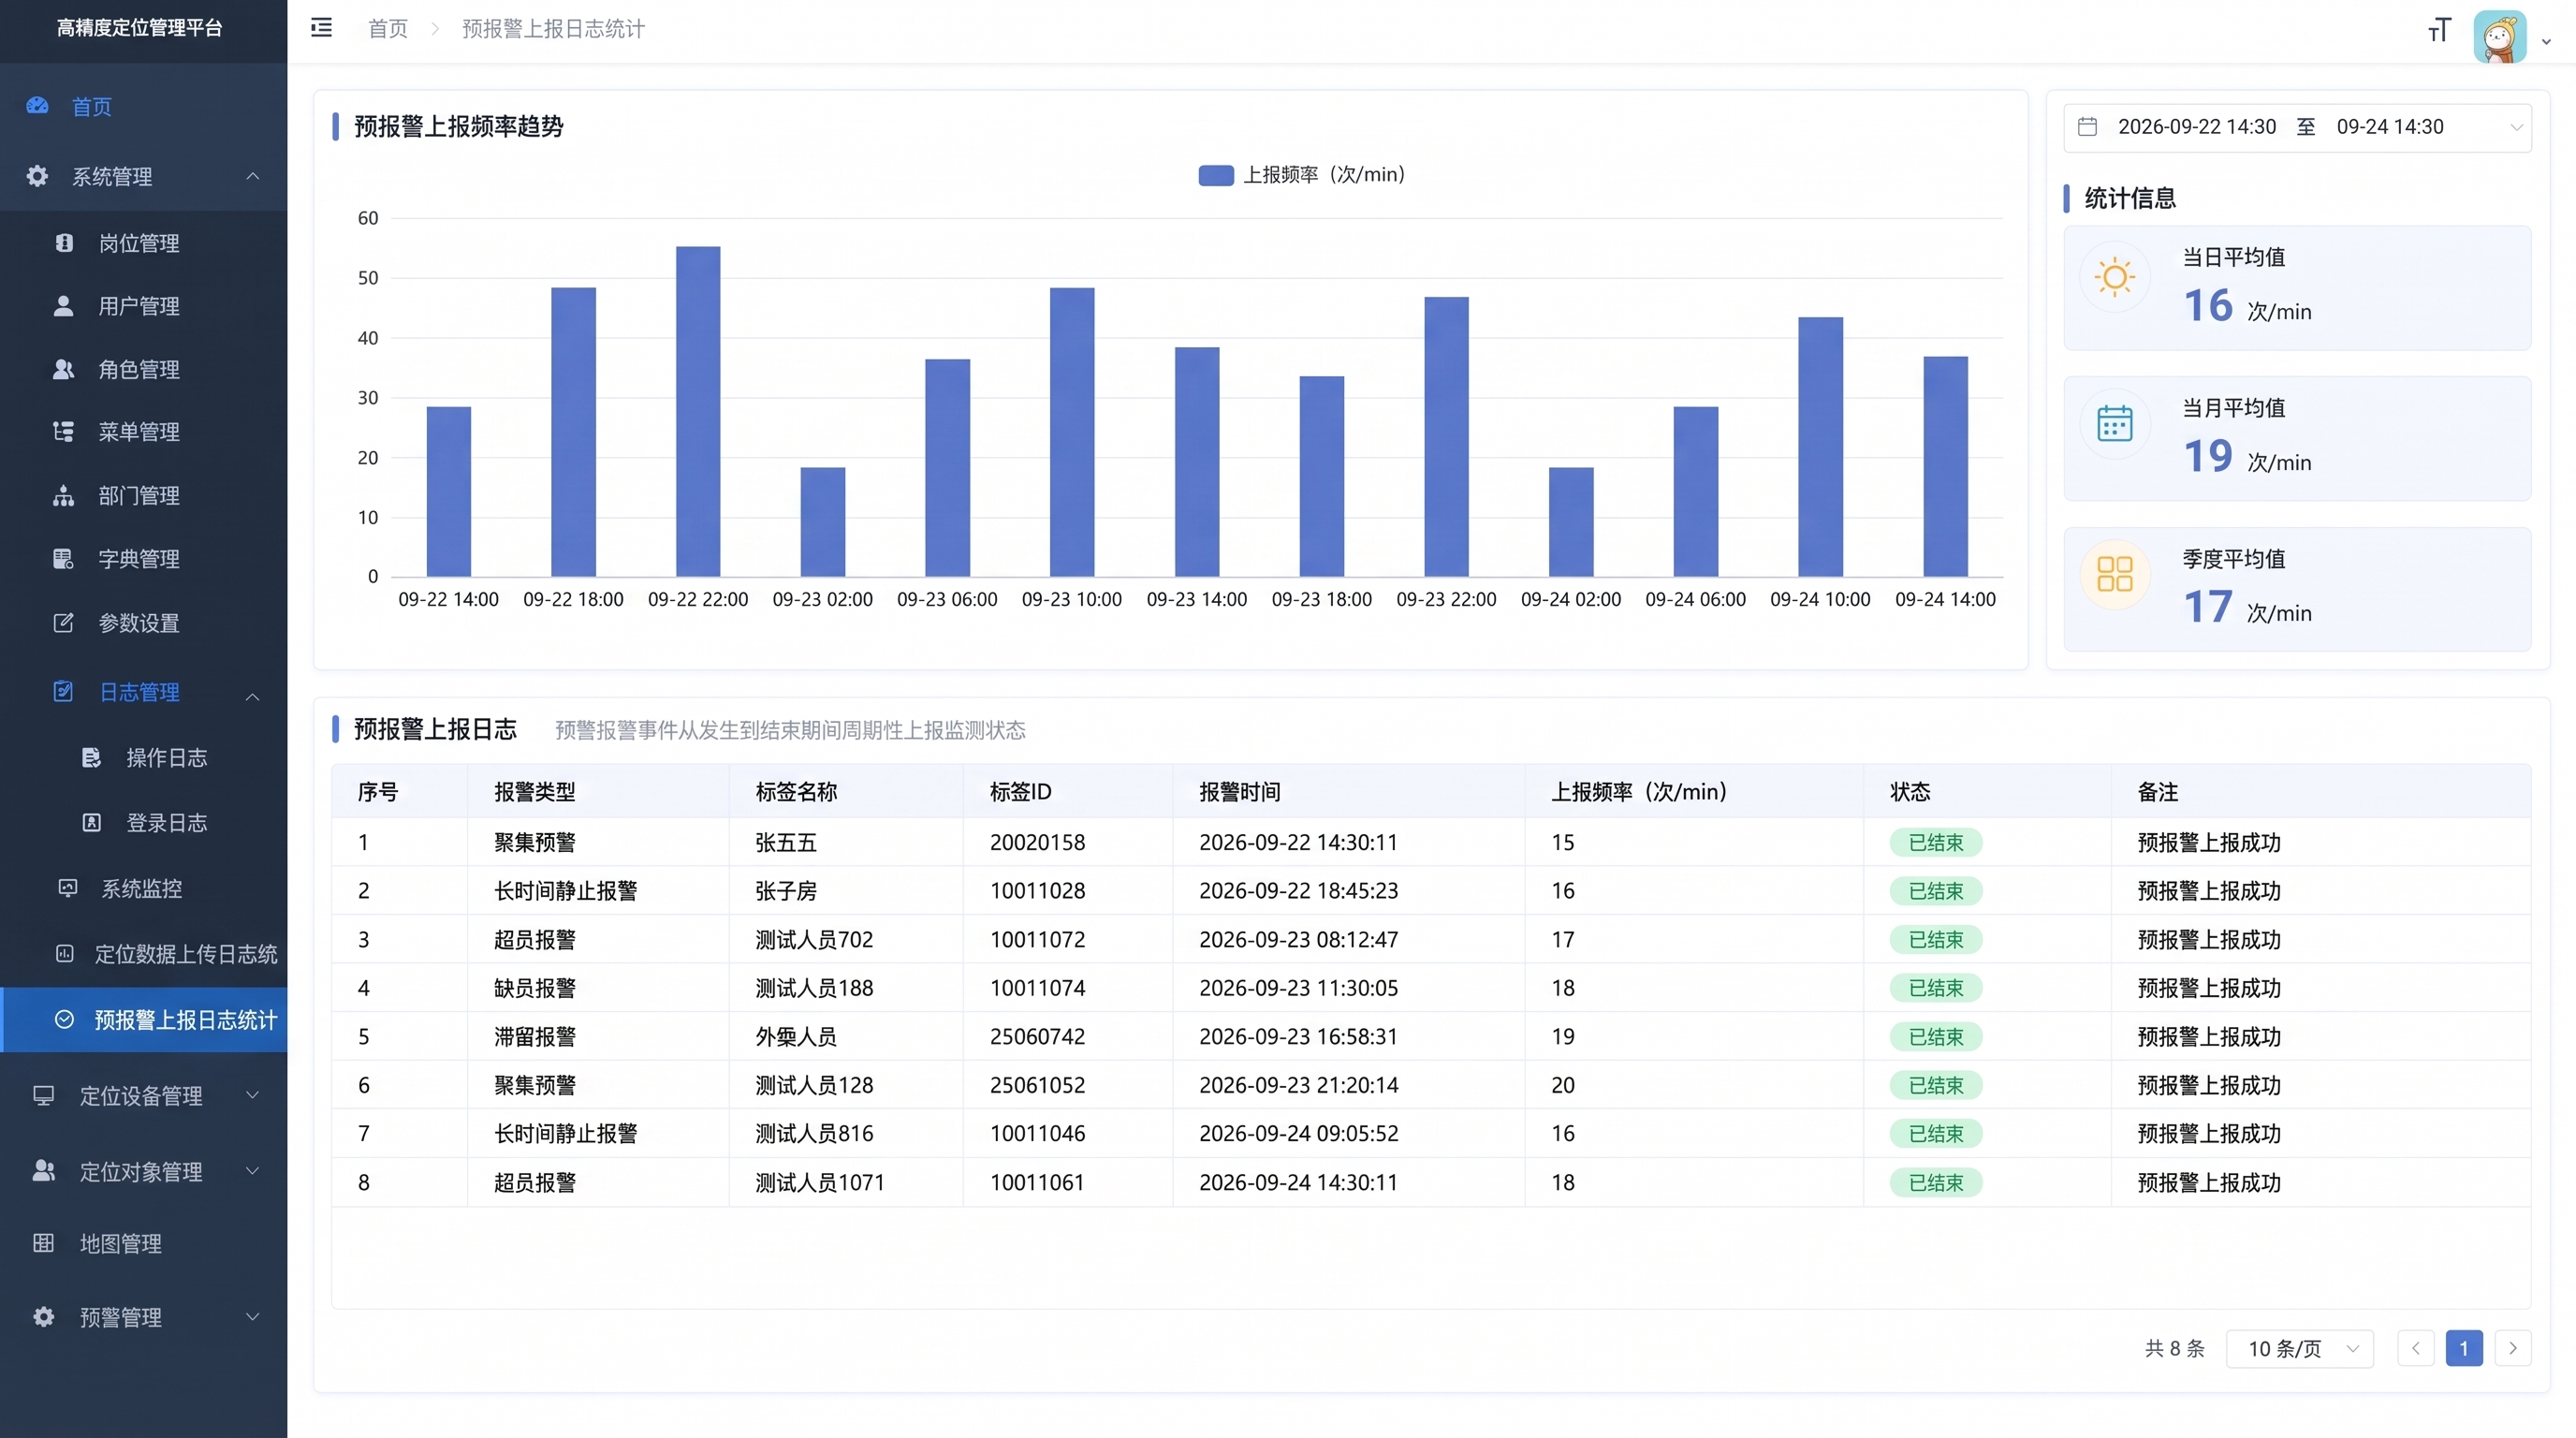Collapse the 系统管理 menu chevron
2576x1438 pixels.
pyautogui.click(x=253, y=176)
